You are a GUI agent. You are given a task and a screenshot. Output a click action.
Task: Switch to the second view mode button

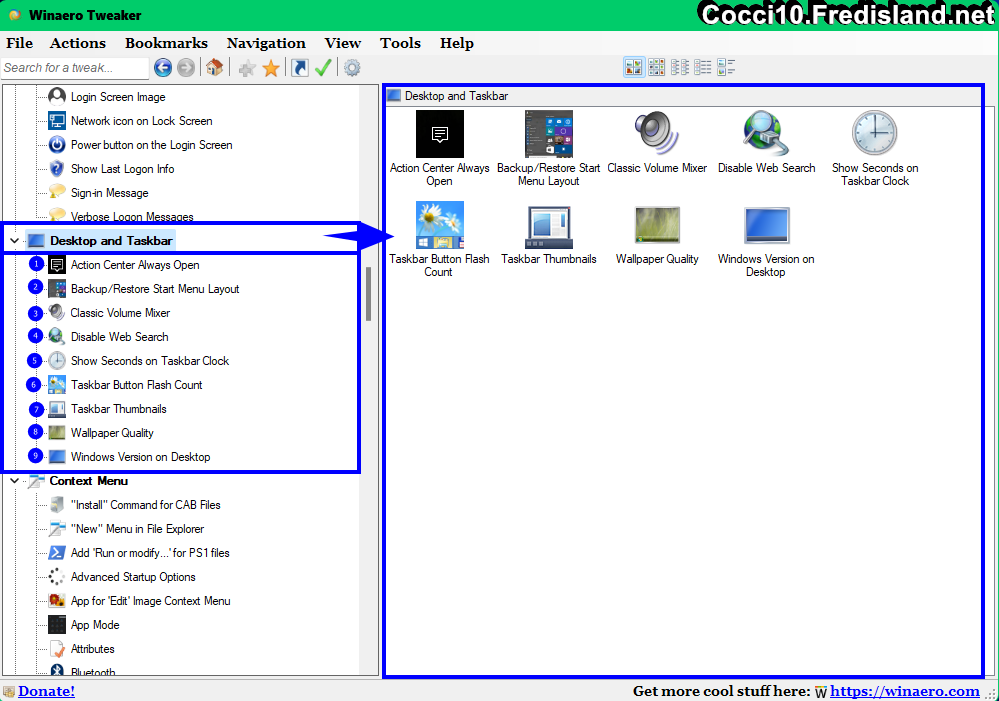(x=657, y=67)
